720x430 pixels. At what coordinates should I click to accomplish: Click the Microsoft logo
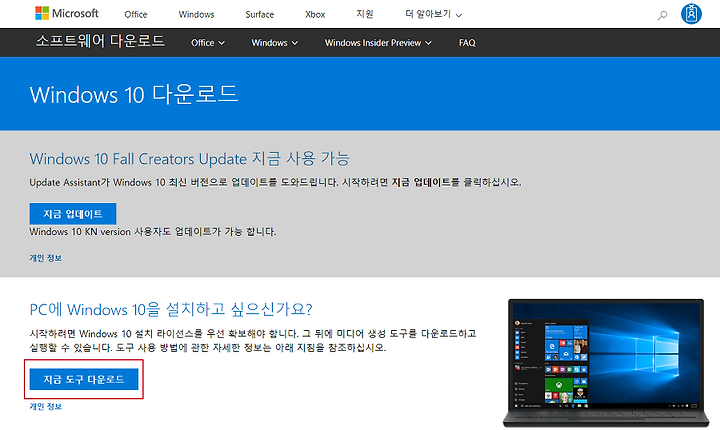[x=67, y=13]
